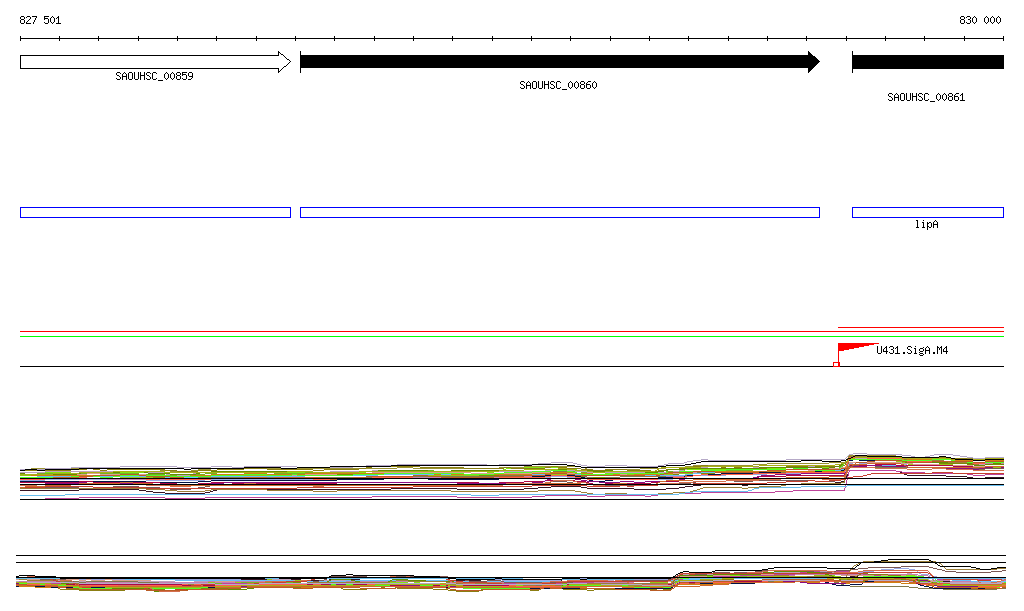Open the SAOUHSC_00859 gene label

tap(154, 76)
